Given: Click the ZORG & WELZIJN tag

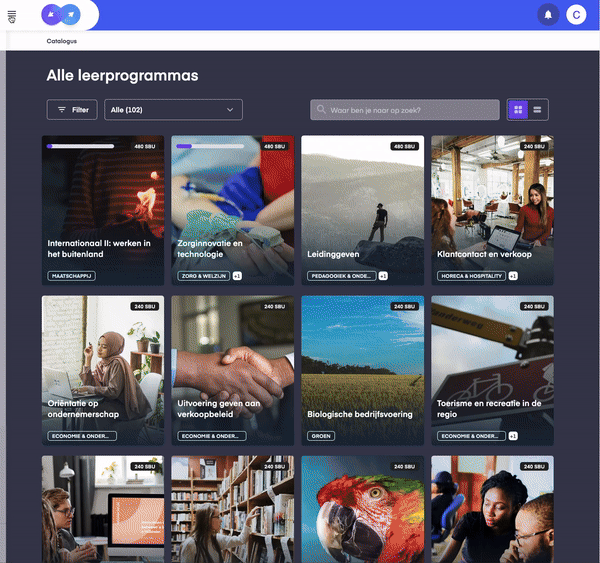Looking at the screenshot, I should 204,276.
